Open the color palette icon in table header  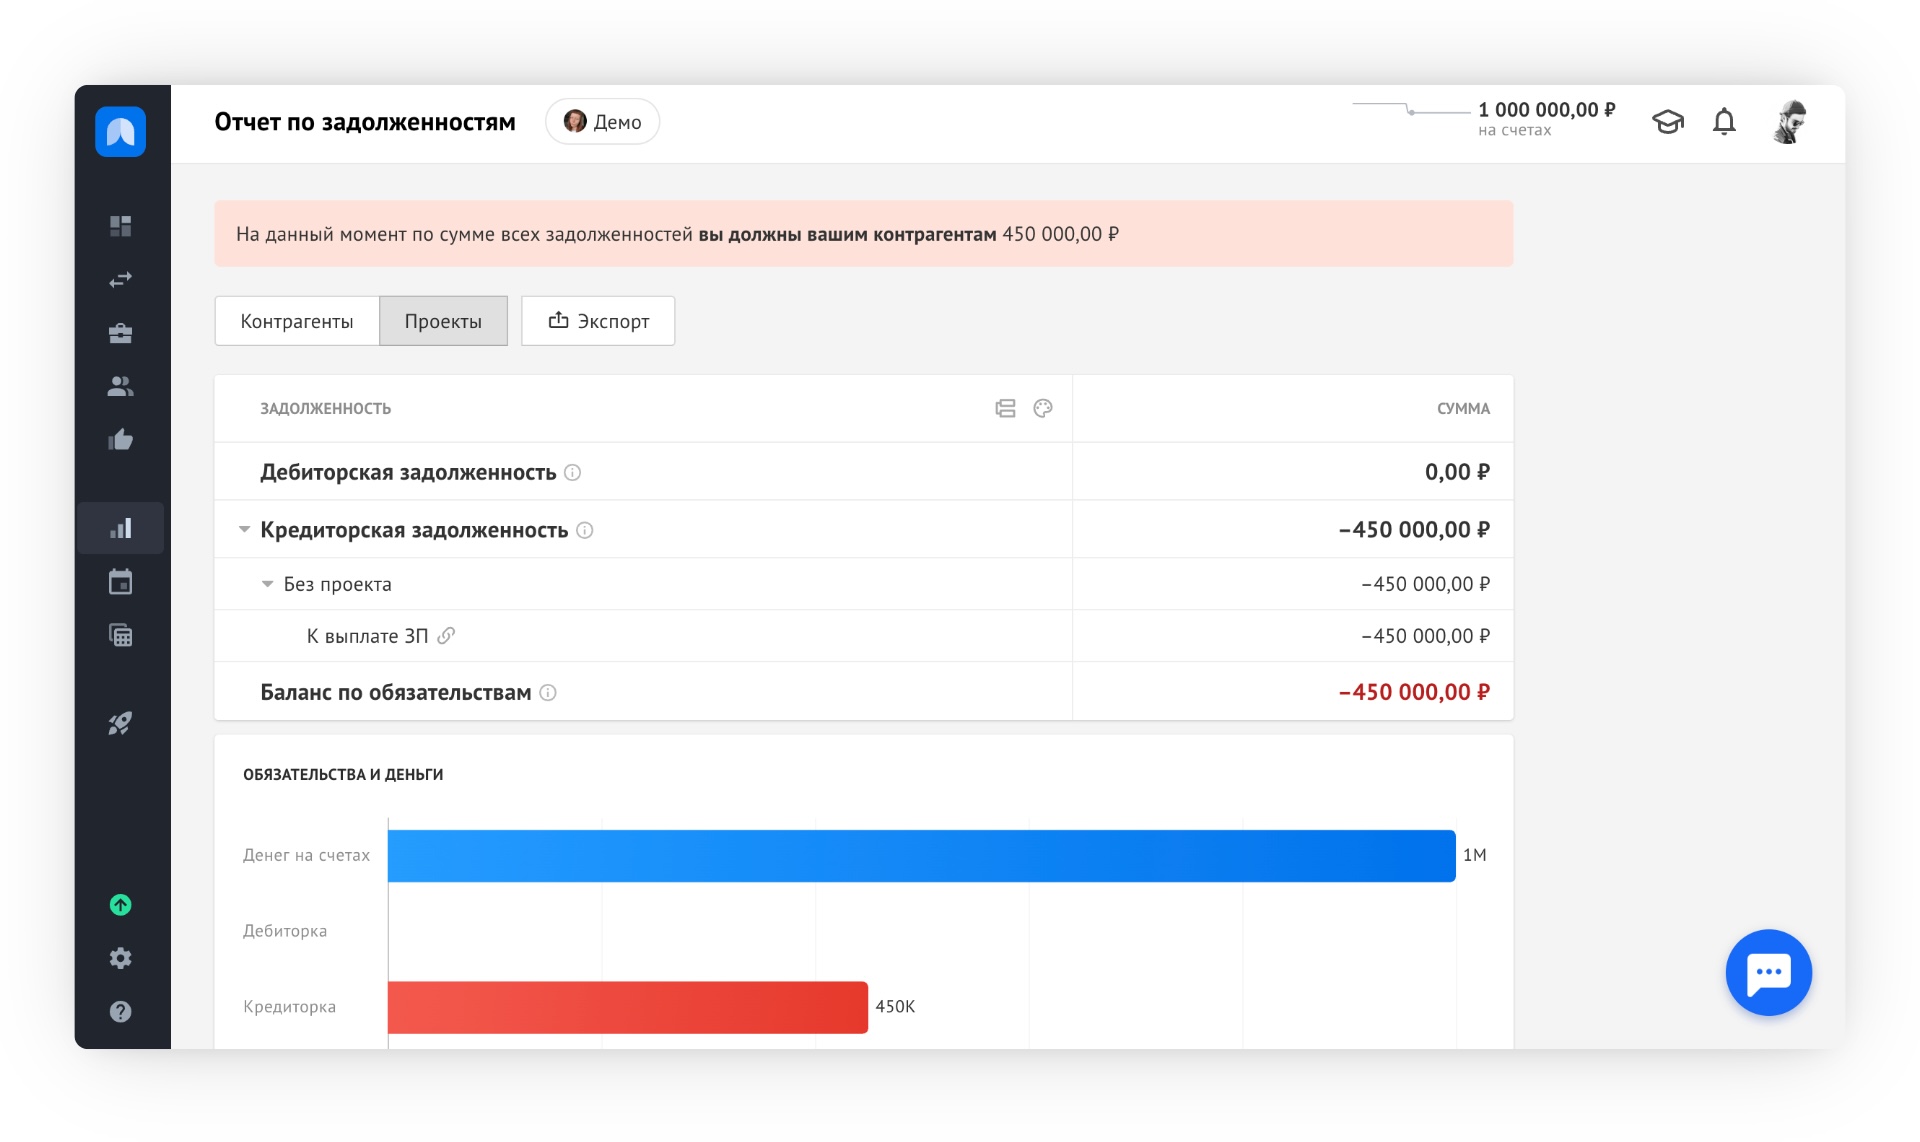point(1043,408)
